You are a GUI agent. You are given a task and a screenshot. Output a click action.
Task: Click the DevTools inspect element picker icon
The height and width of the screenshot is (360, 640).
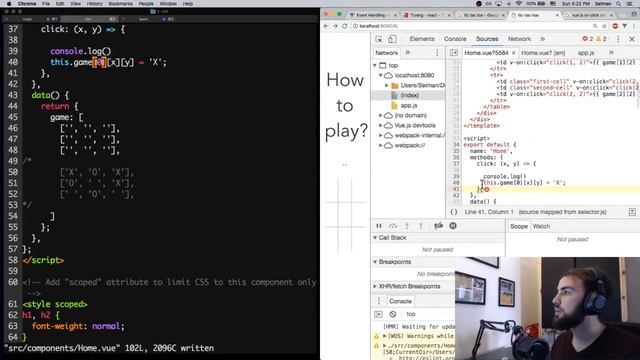(x=379, y=39)
